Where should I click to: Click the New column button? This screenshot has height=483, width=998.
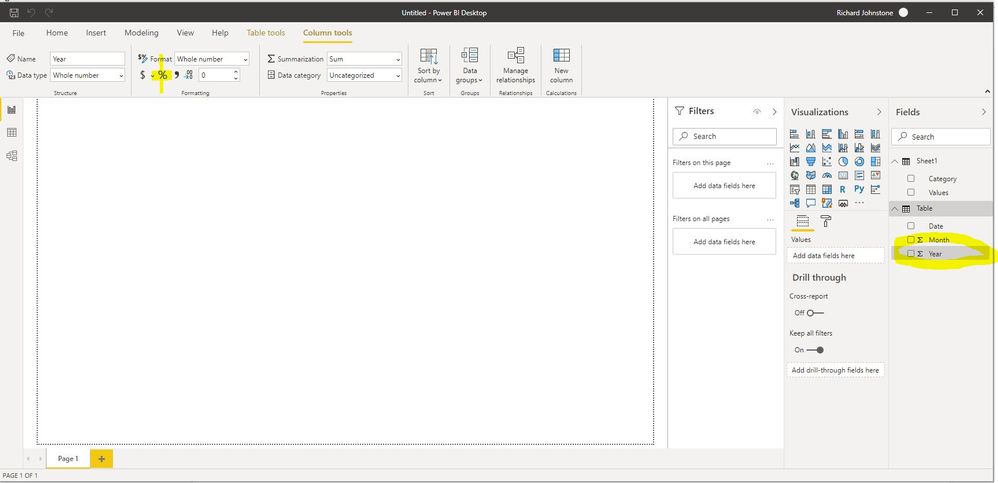561,65
